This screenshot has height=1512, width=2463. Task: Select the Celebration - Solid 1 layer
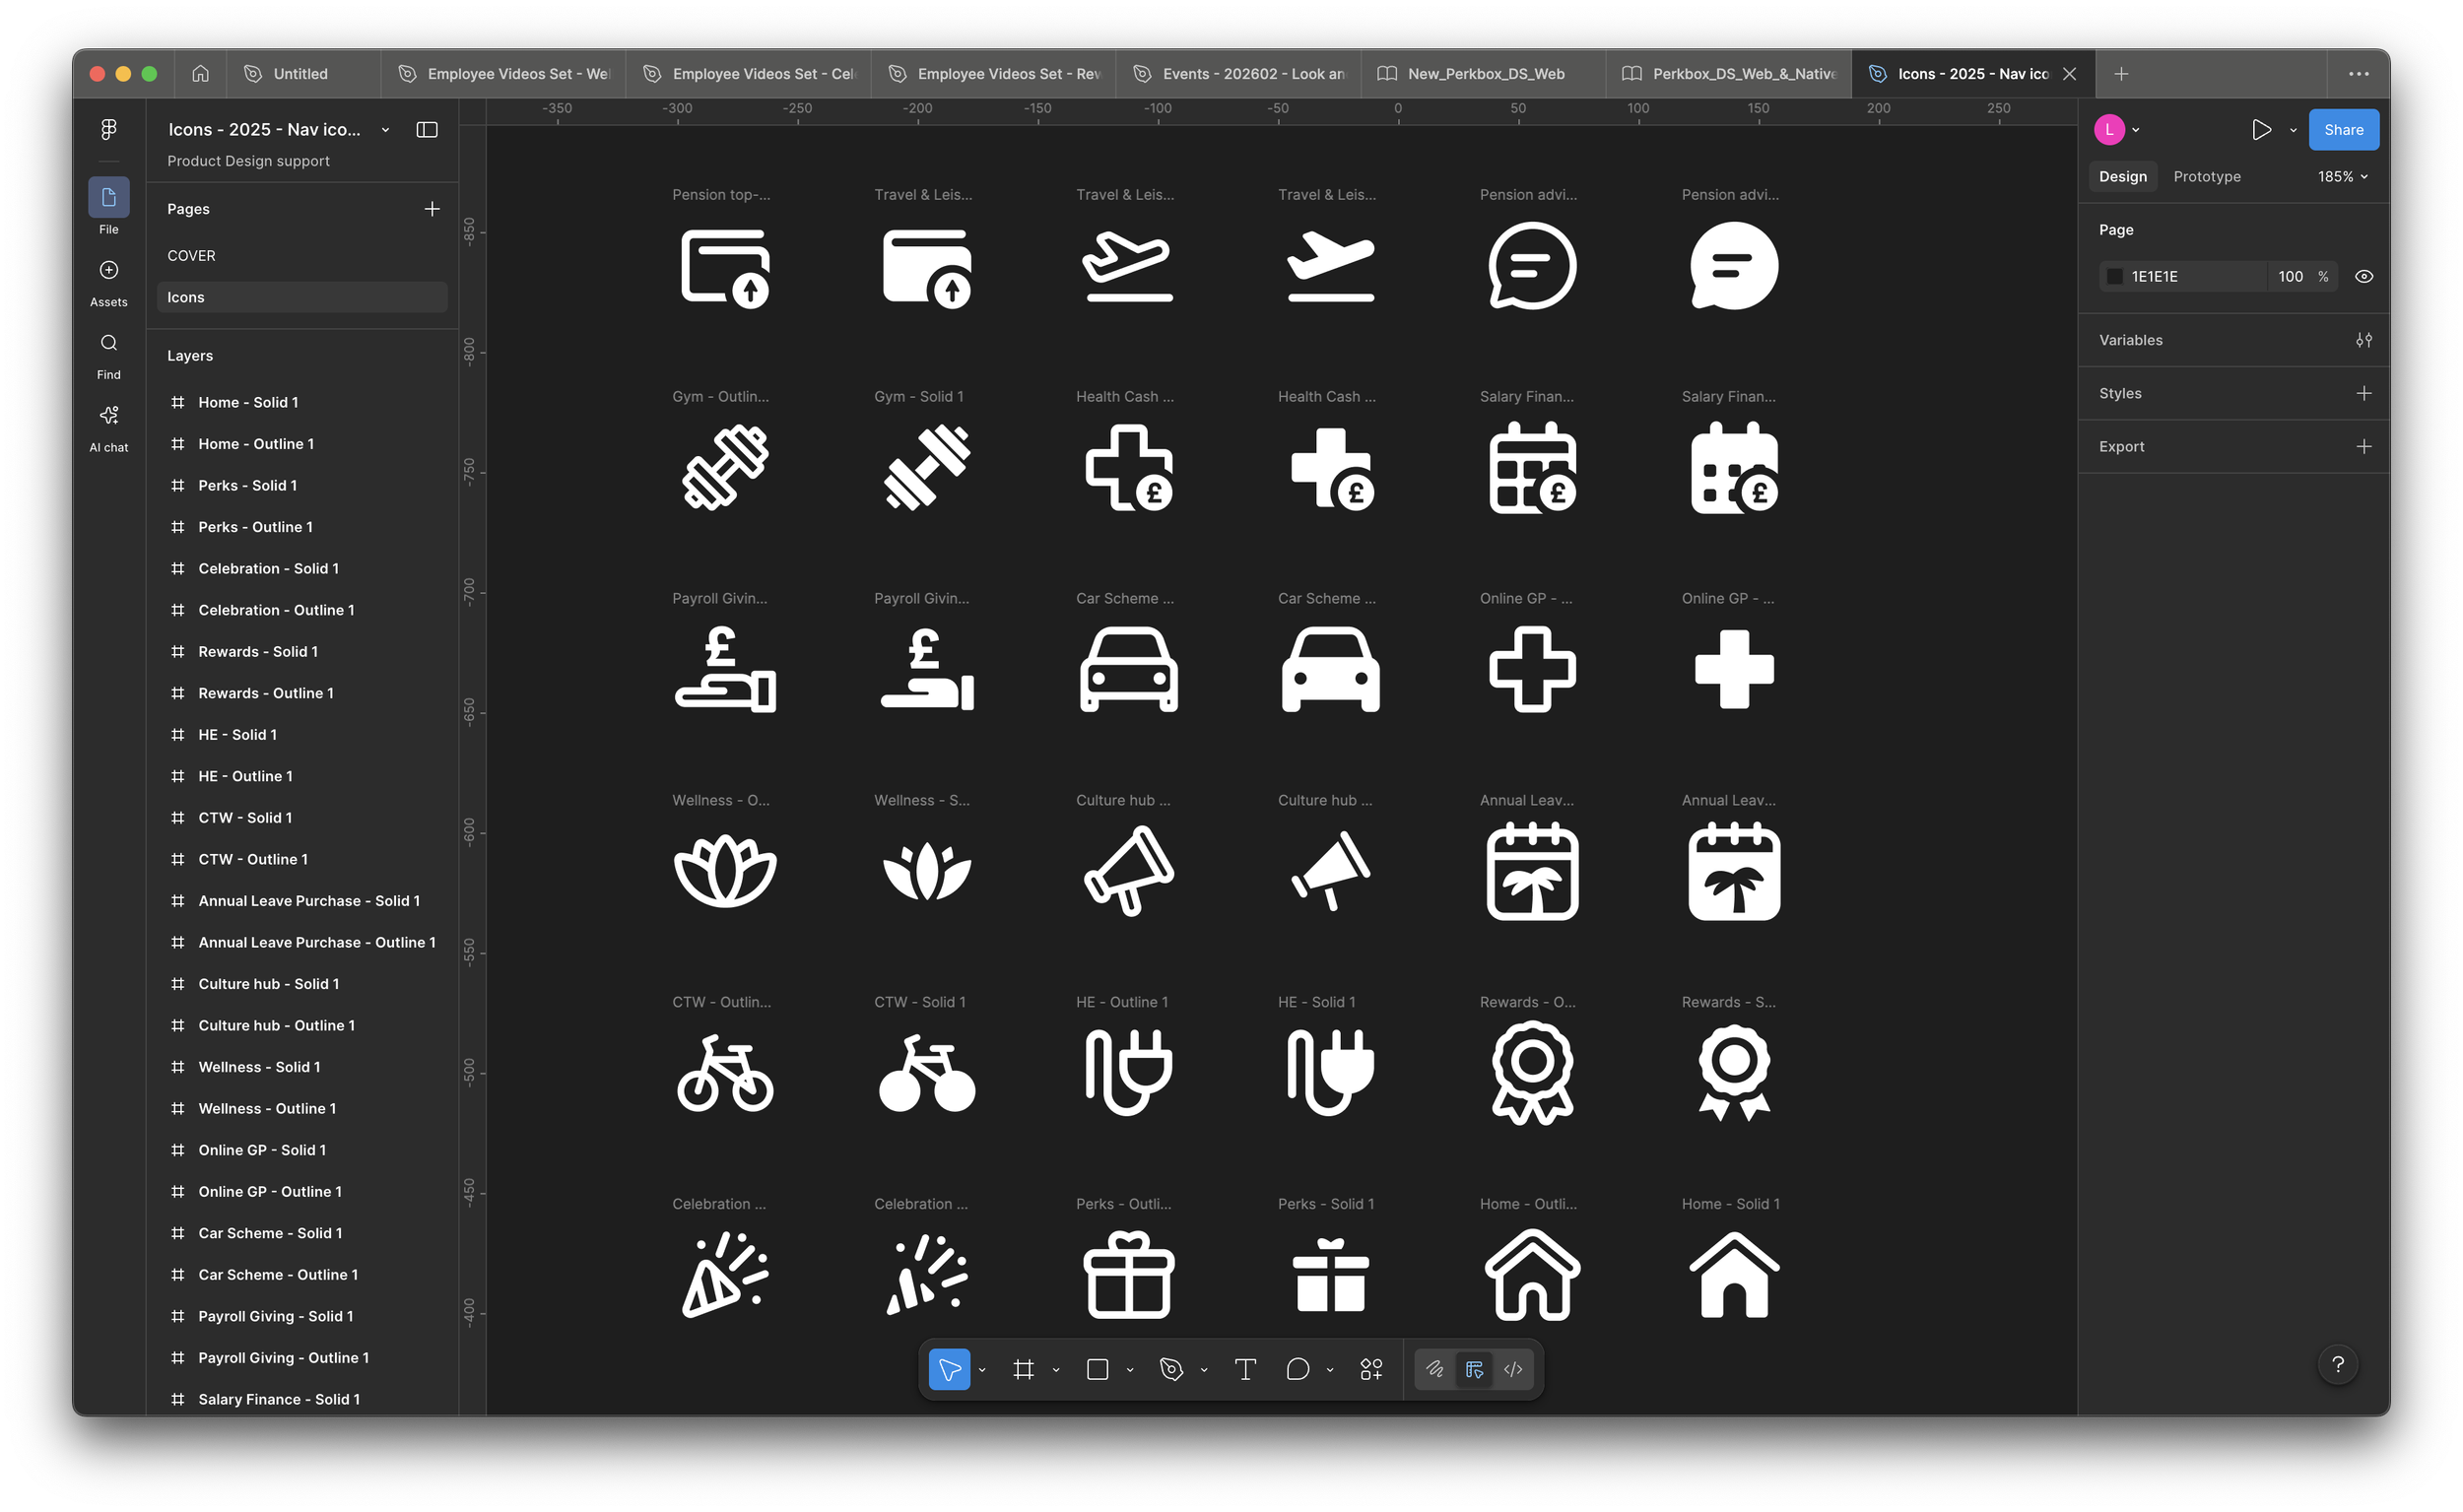268,569
